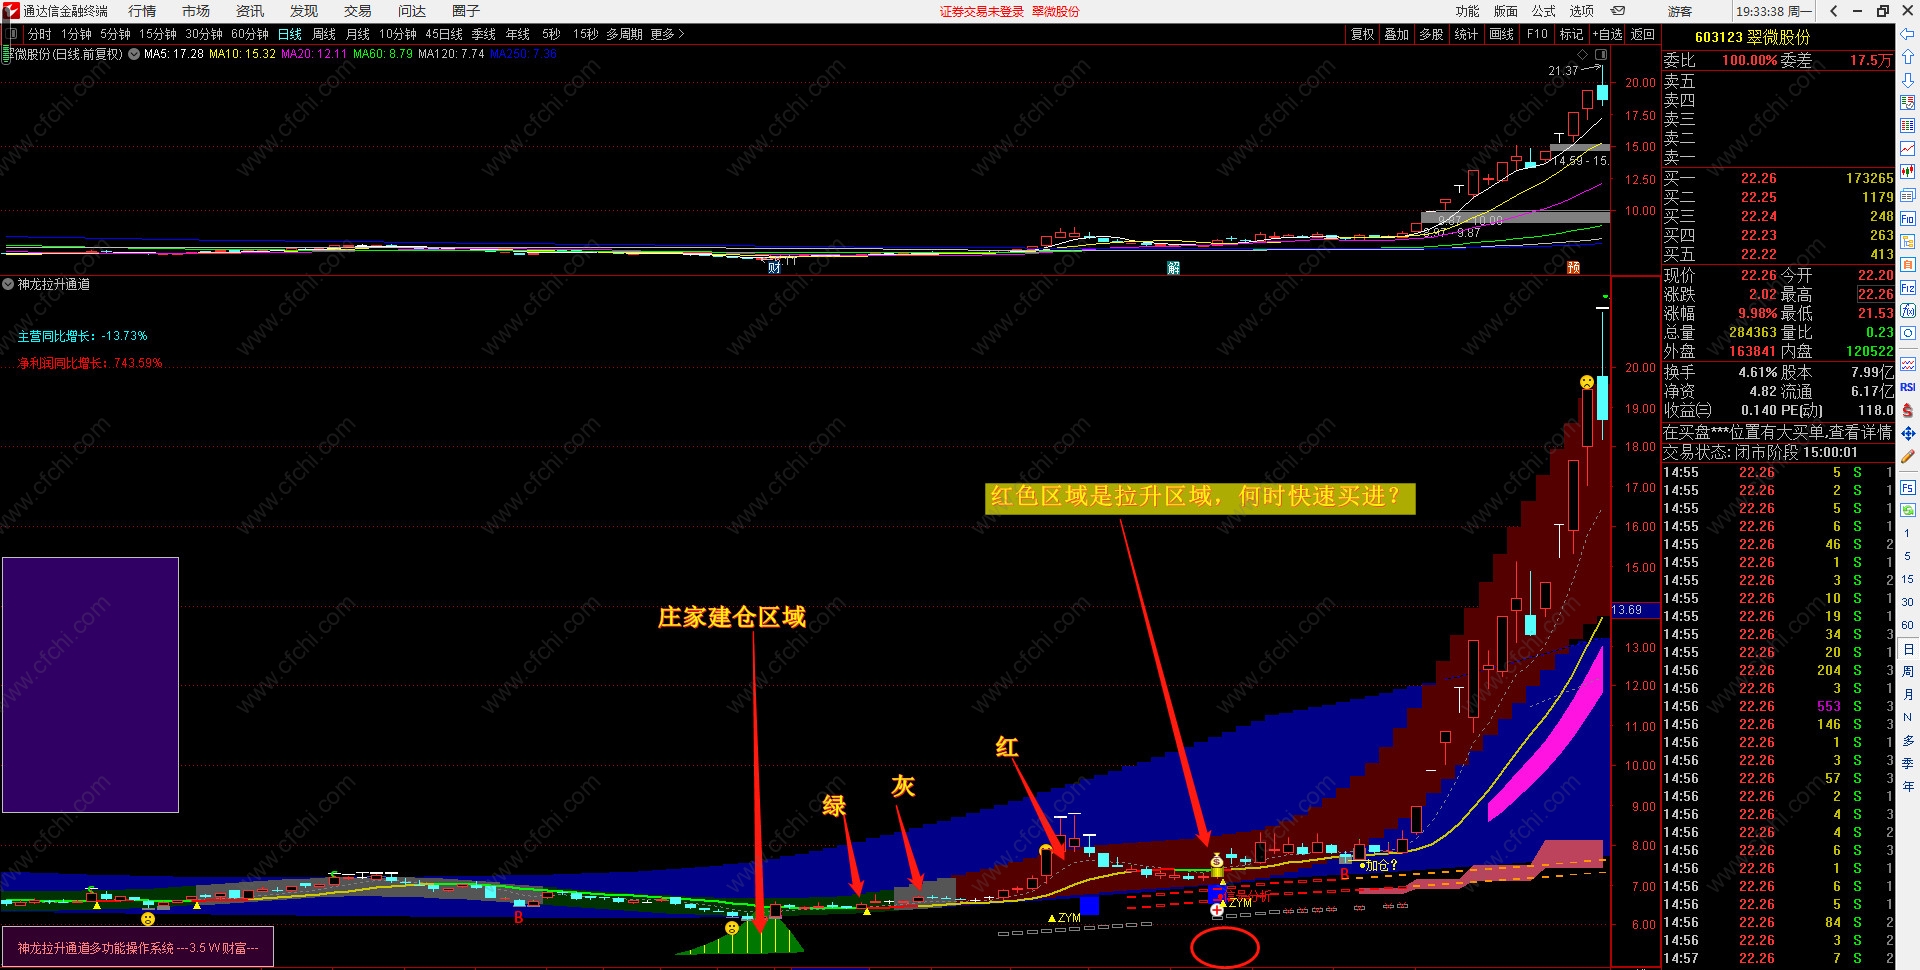Image resolution: width=1920 pixels, height=970 pixels.
Task: Select the 月 period in right sidebar
Action: tap(1908, 694)
